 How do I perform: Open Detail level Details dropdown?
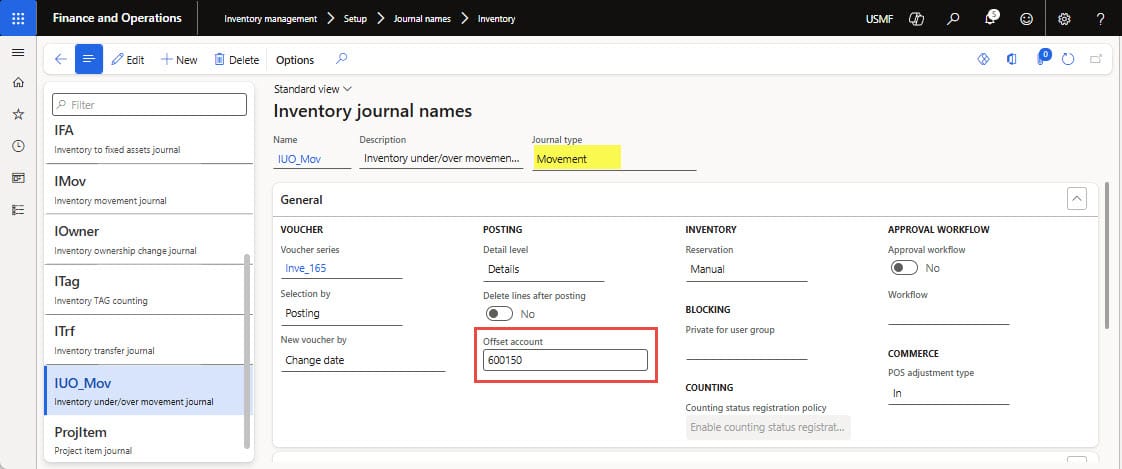[544, 270]
